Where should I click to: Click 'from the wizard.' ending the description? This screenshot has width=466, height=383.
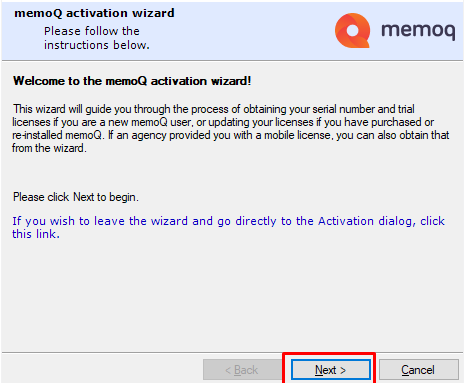point(49,148)
